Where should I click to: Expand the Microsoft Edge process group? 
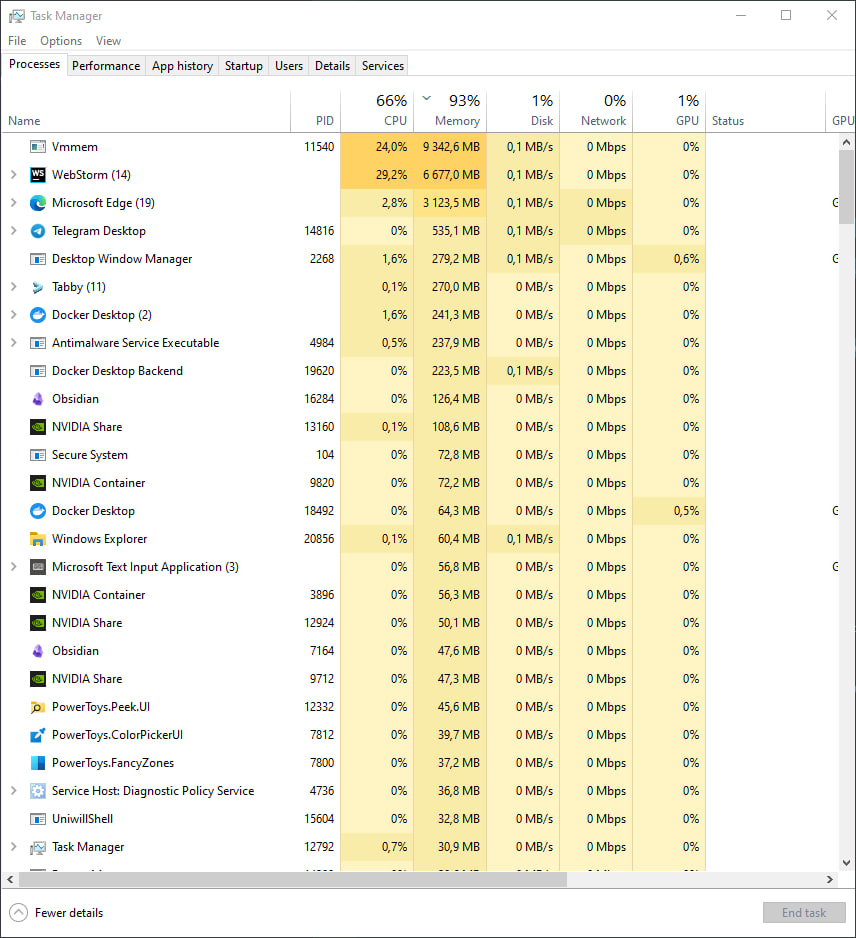coord(13,203)
